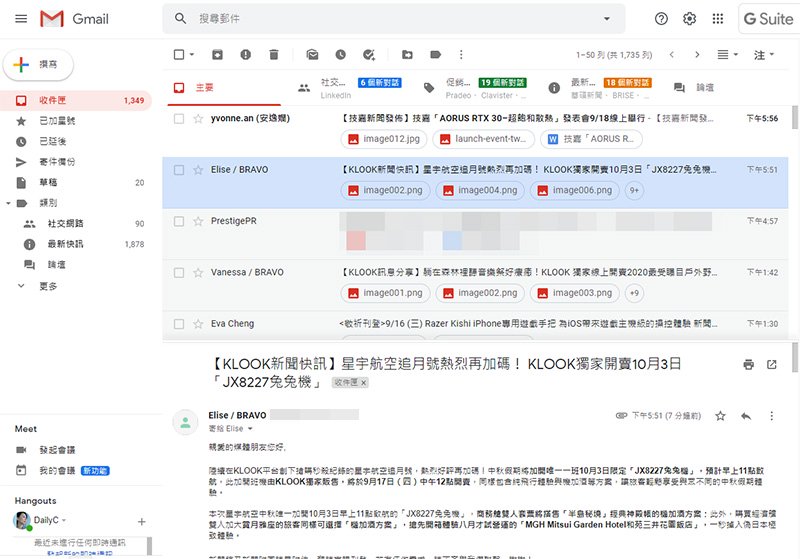The height and width of the screenshot is (559, 800).
Task: Select the Elise / BRAVO email checkbox
Action: [179, 170]
